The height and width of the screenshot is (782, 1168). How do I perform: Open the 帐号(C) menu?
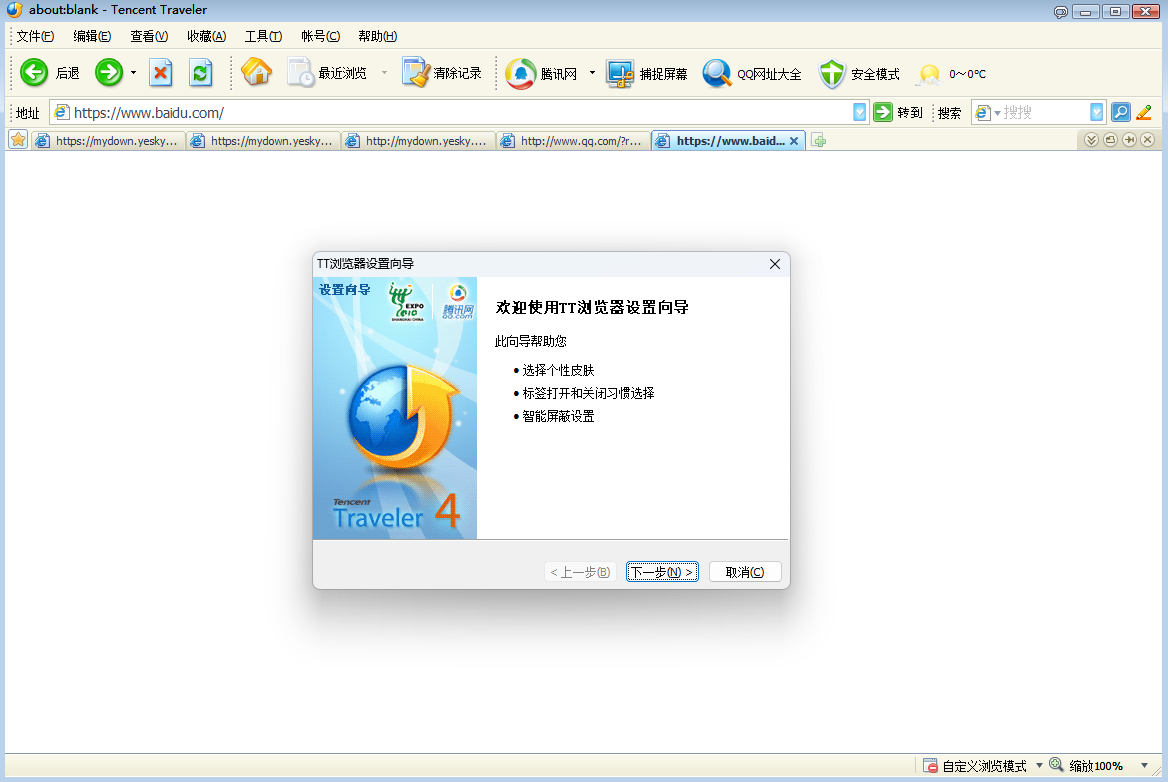(x=320, y=36)
